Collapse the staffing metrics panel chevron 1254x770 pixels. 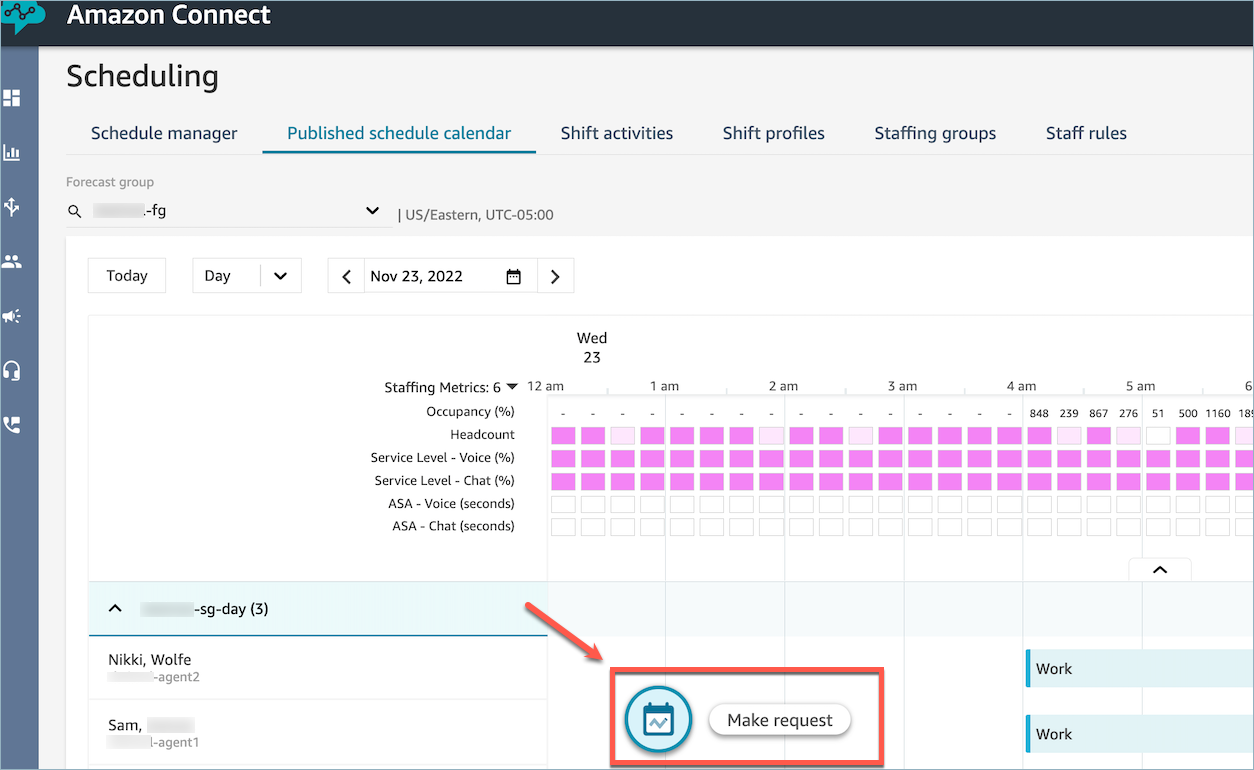click(1159, 570)
